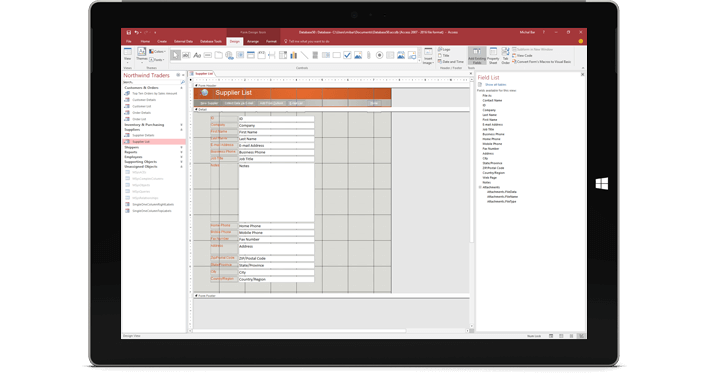Click the Save icon in the title bar
The image size is (713, 374).
tap(129, 32)
